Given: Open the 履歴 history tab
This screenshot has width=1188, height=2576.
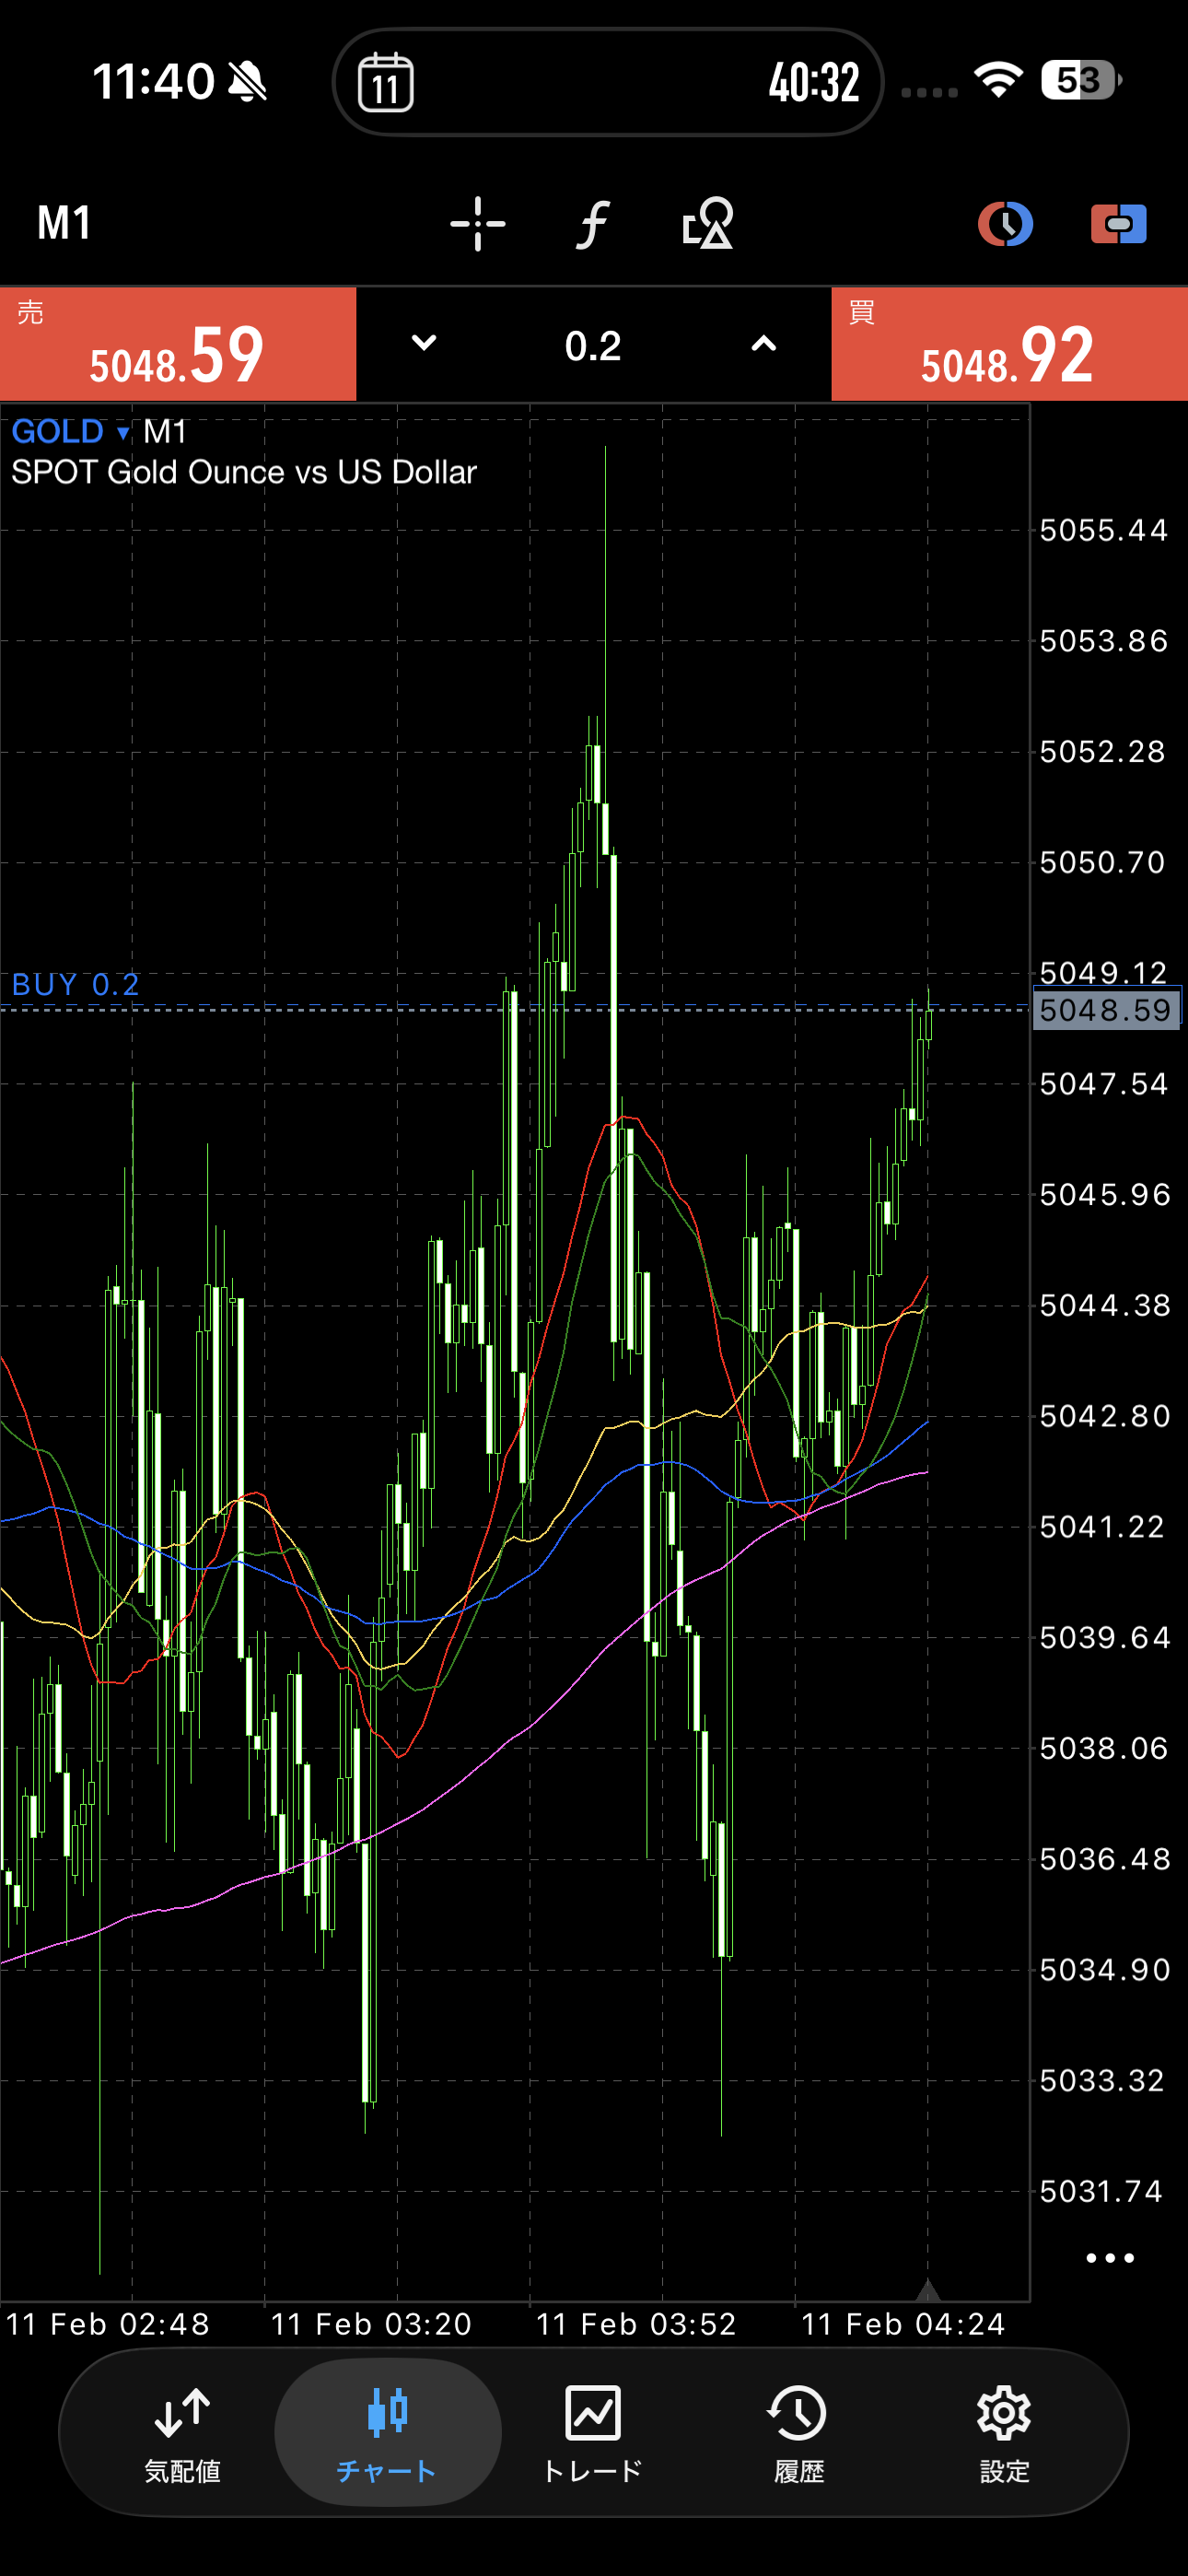Looking at the screenshot, I should click(798, 2431).
